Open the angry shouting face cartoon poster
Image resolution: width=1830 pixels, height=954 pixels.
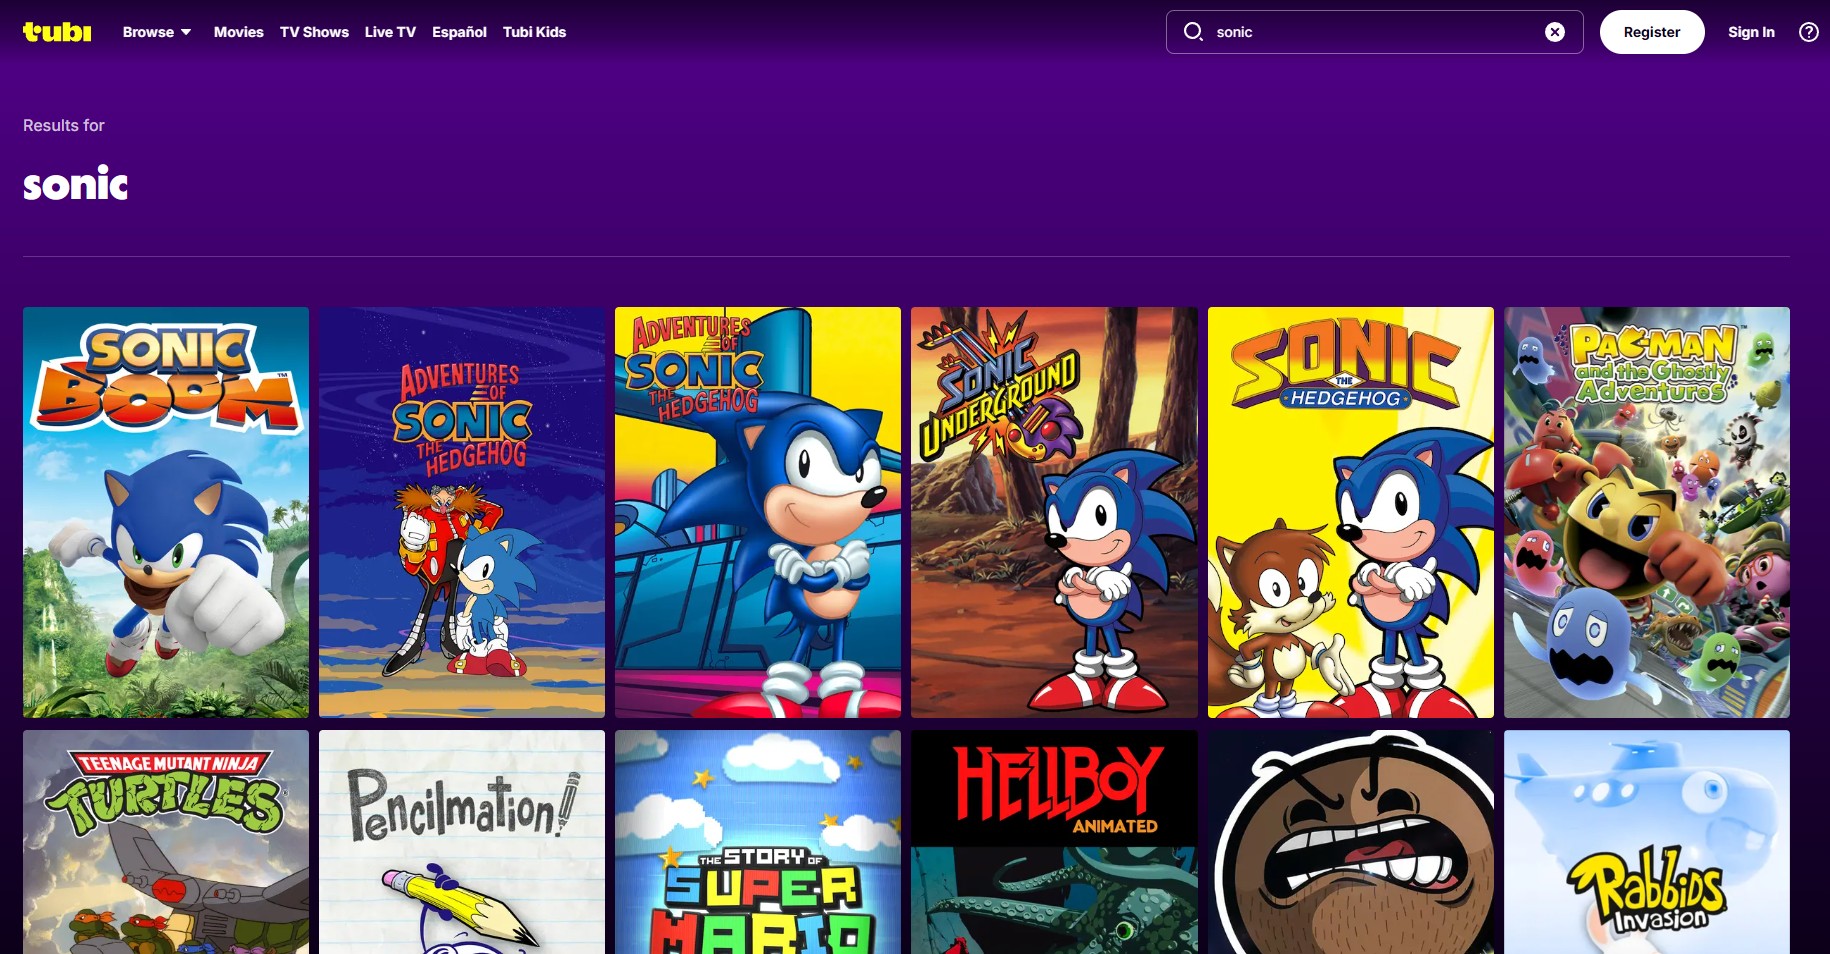click(x=1351, y=842)
